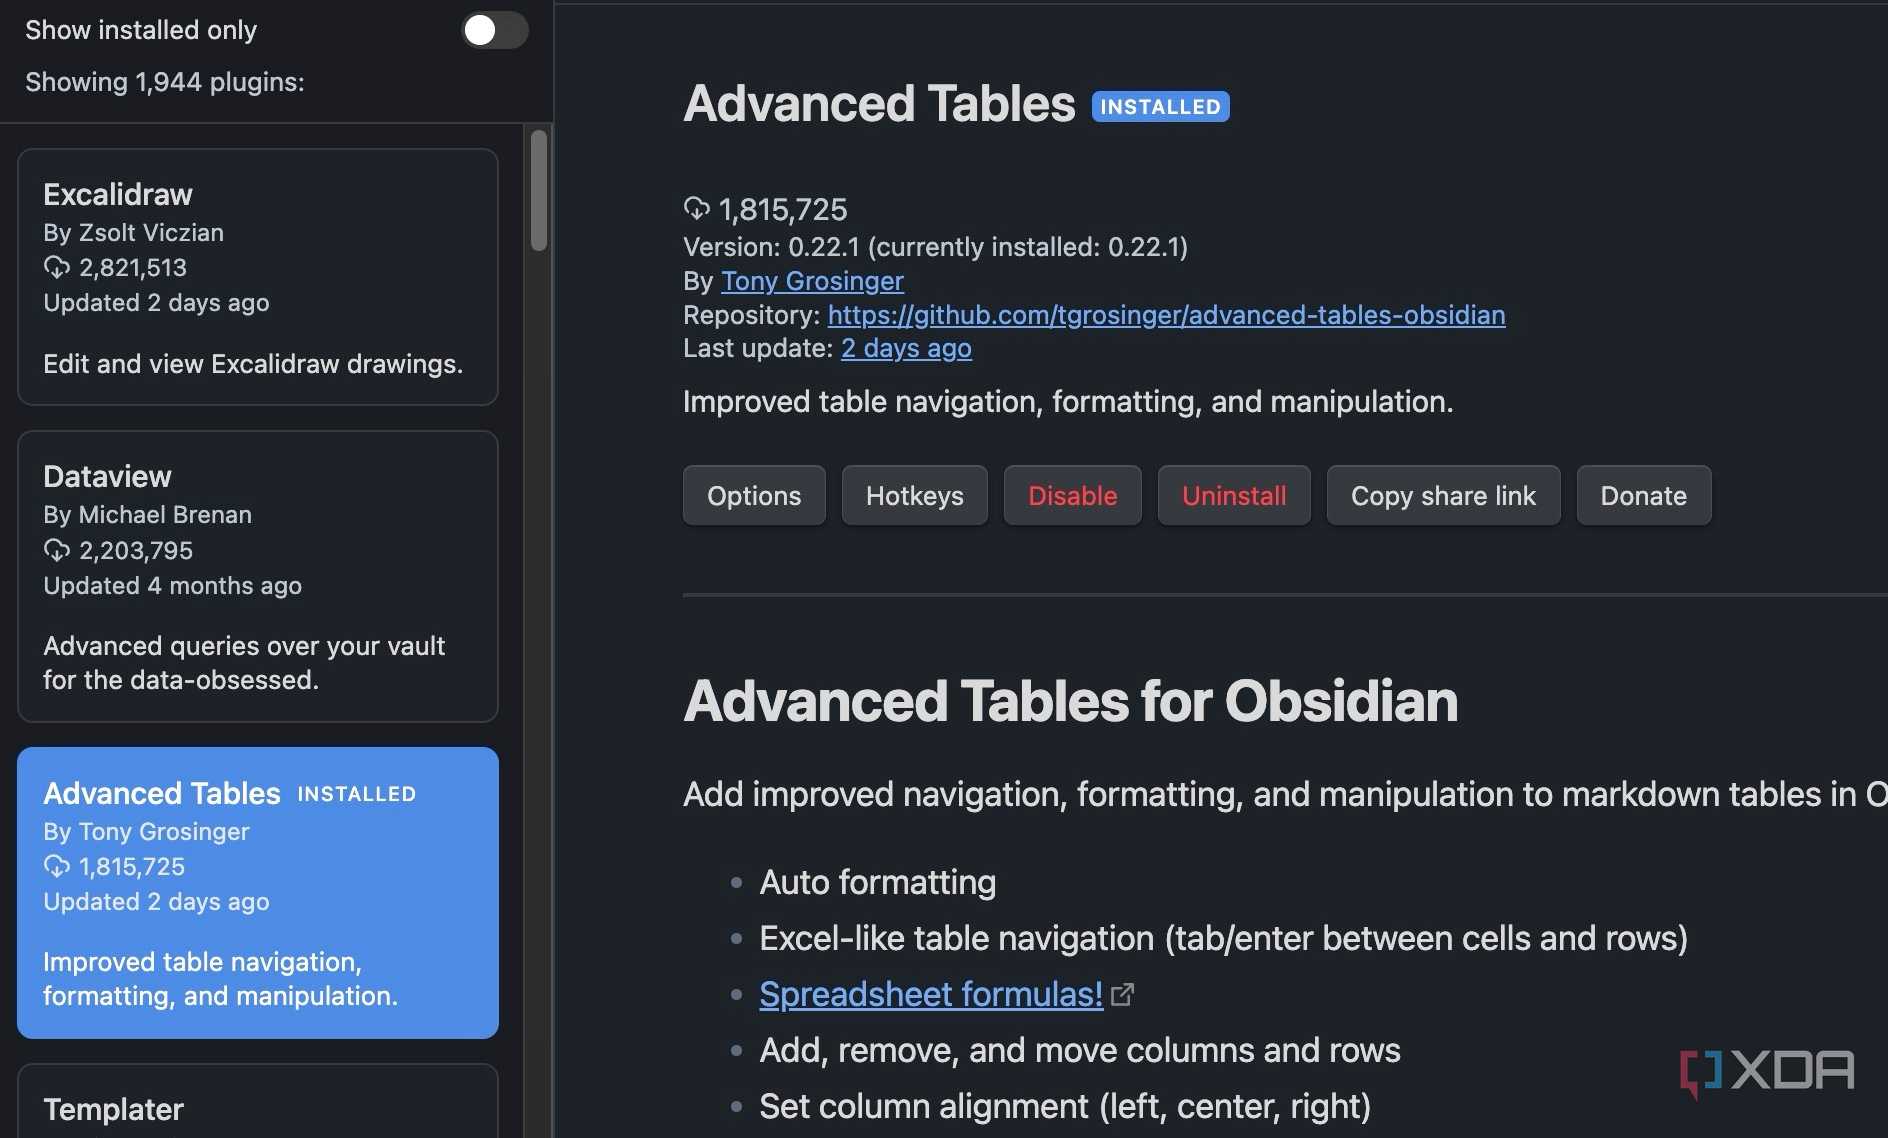Click the Set column alignment bullet item
This screenshot has width=1888, height=1138.
click(x=1065, y=1106)
